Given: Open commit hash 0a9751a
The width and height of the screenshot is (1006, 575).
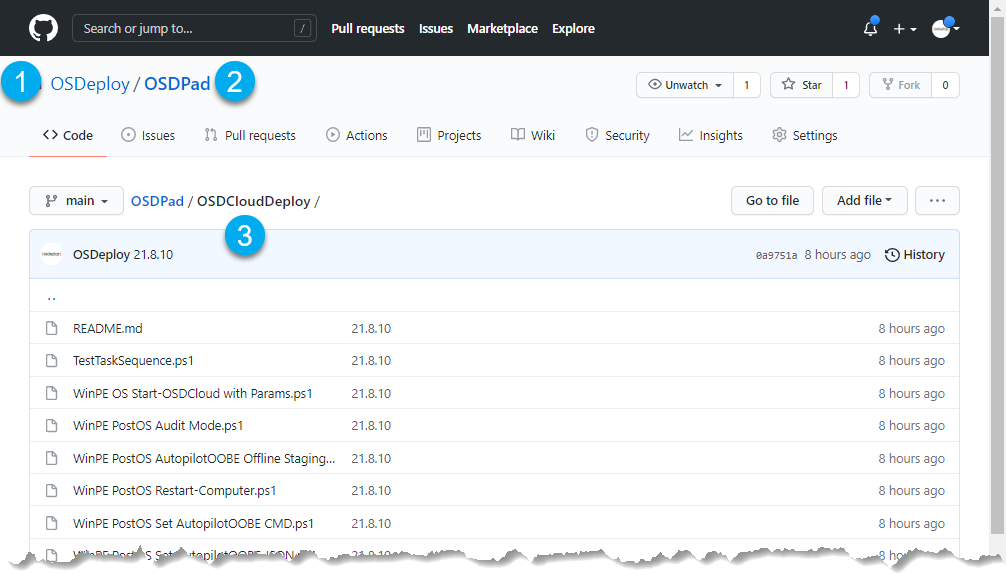Looking at the screenshot, I should (x=776, y=255).
